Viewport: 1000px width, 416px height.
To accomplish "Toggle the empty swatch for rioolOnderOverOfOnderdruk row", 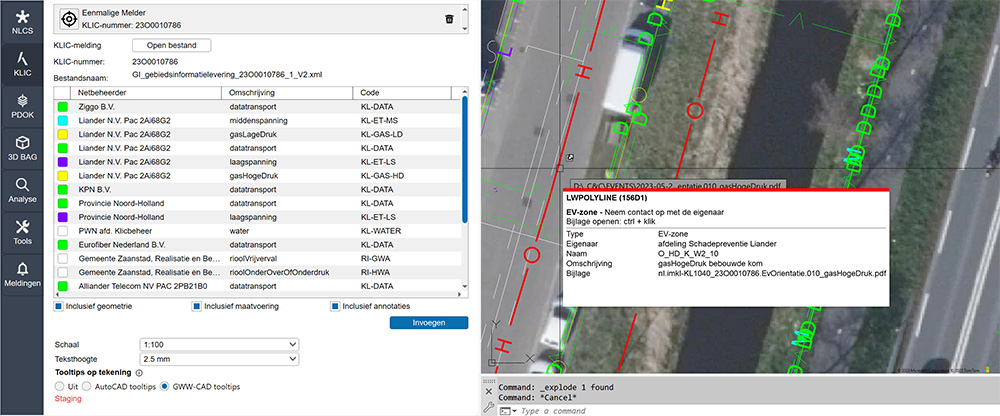I will (x=62, y=272).
